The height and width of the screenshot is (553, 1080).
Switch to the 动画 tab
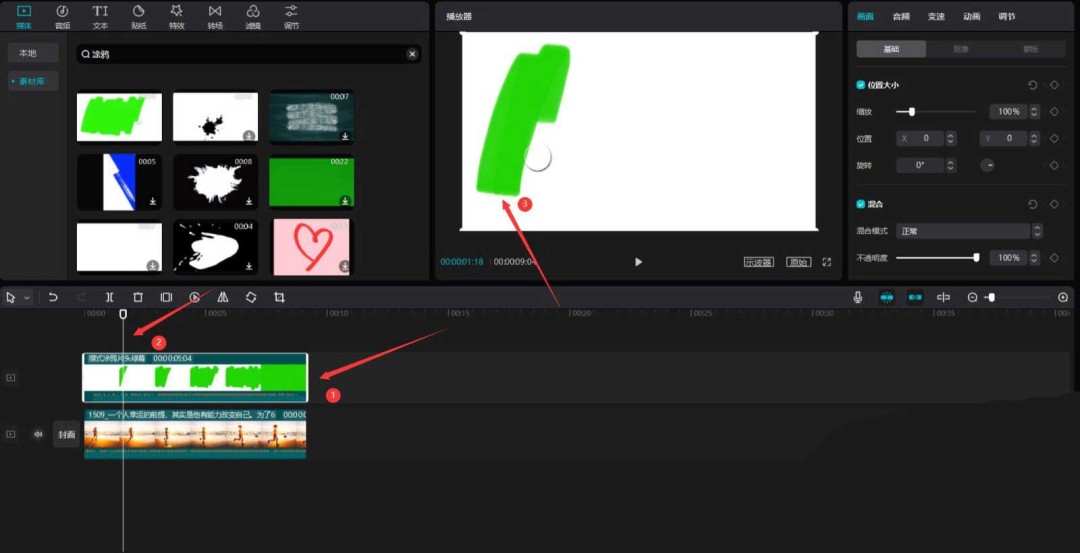click(x=971, y=16)
